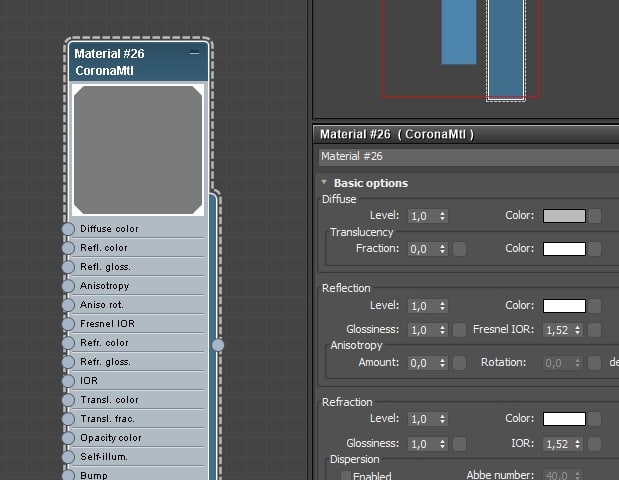Click the Fresnel IOR map slot button
This screenshot has height=480, width=619.
[595, 330]
